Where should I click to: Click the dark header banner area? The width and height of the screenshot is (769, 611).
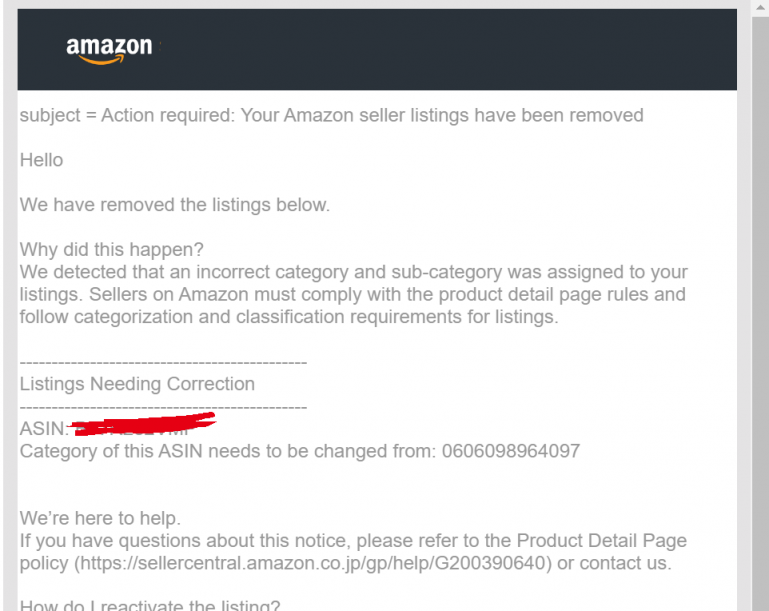(x=377, y=49)
